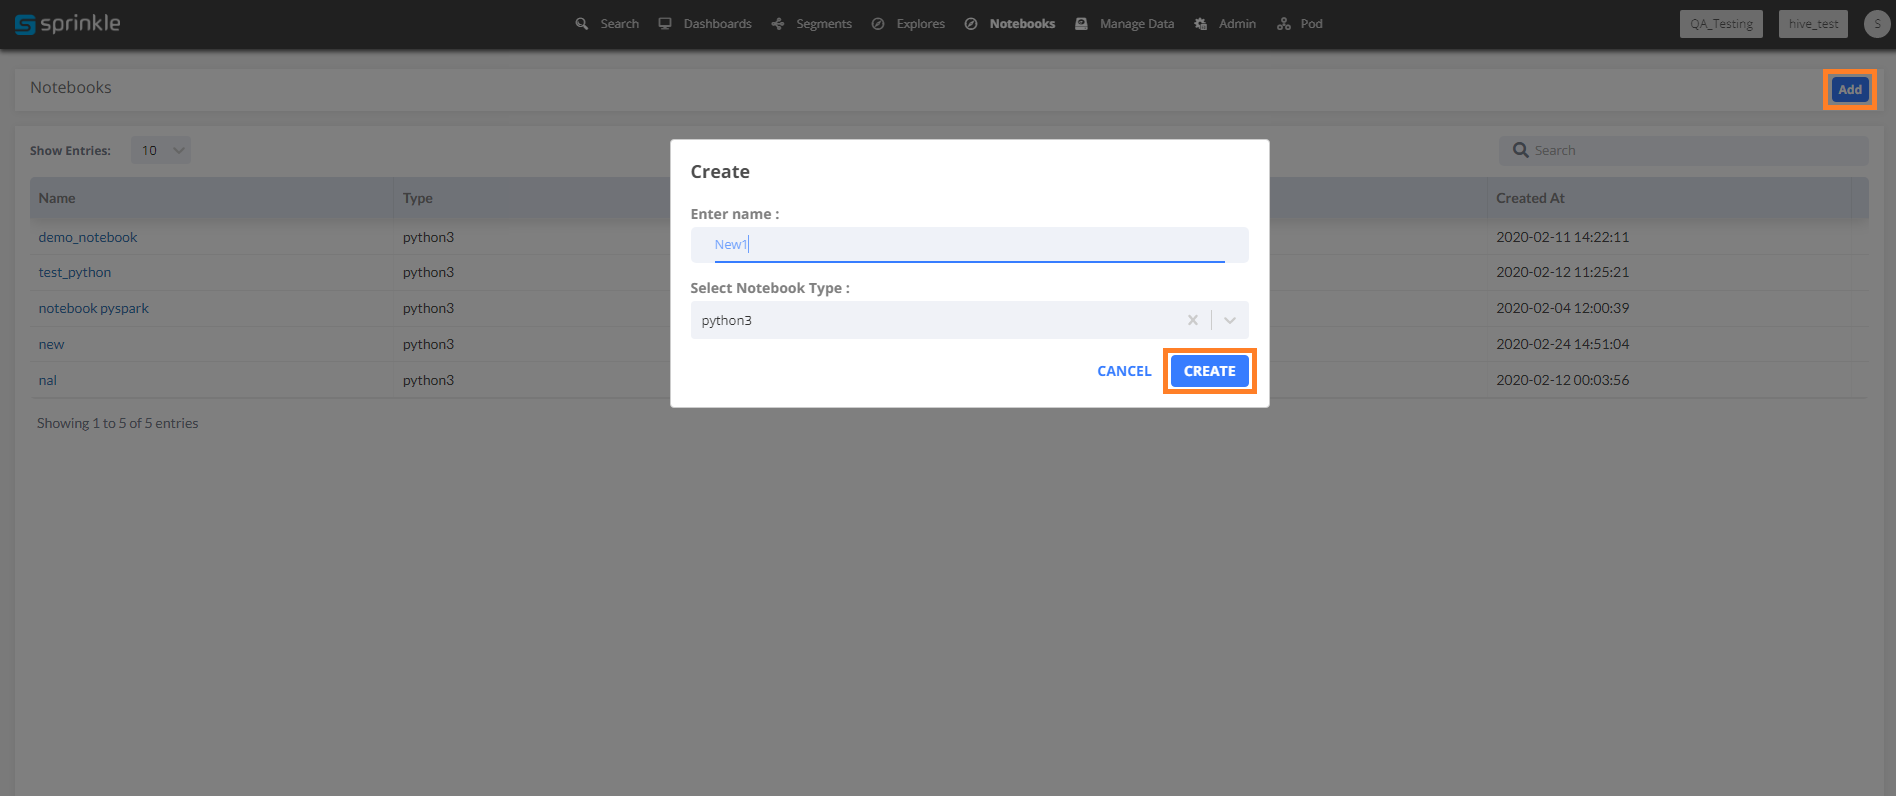Cancel the Create dialog
Viewport: 1896px width, 796px height.
click(x=1124, y=371)
